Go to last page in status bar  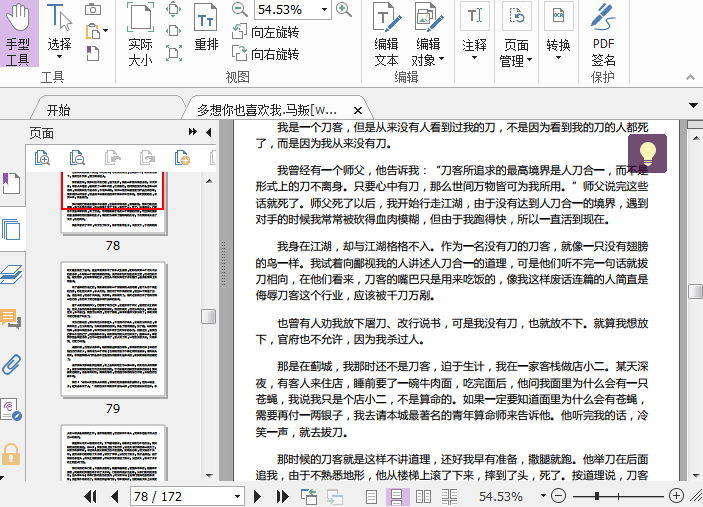tap(282, 496)
